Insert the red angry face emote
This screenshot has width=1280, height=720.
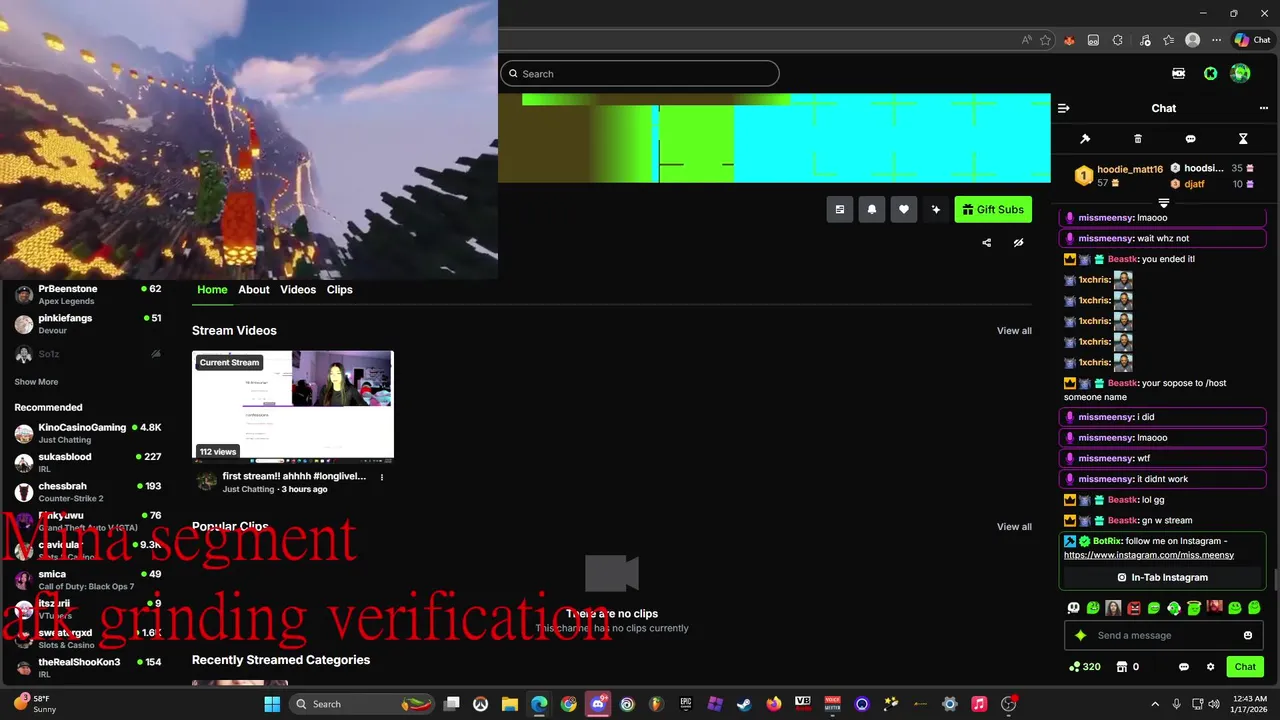click(x=1134, y=607)
